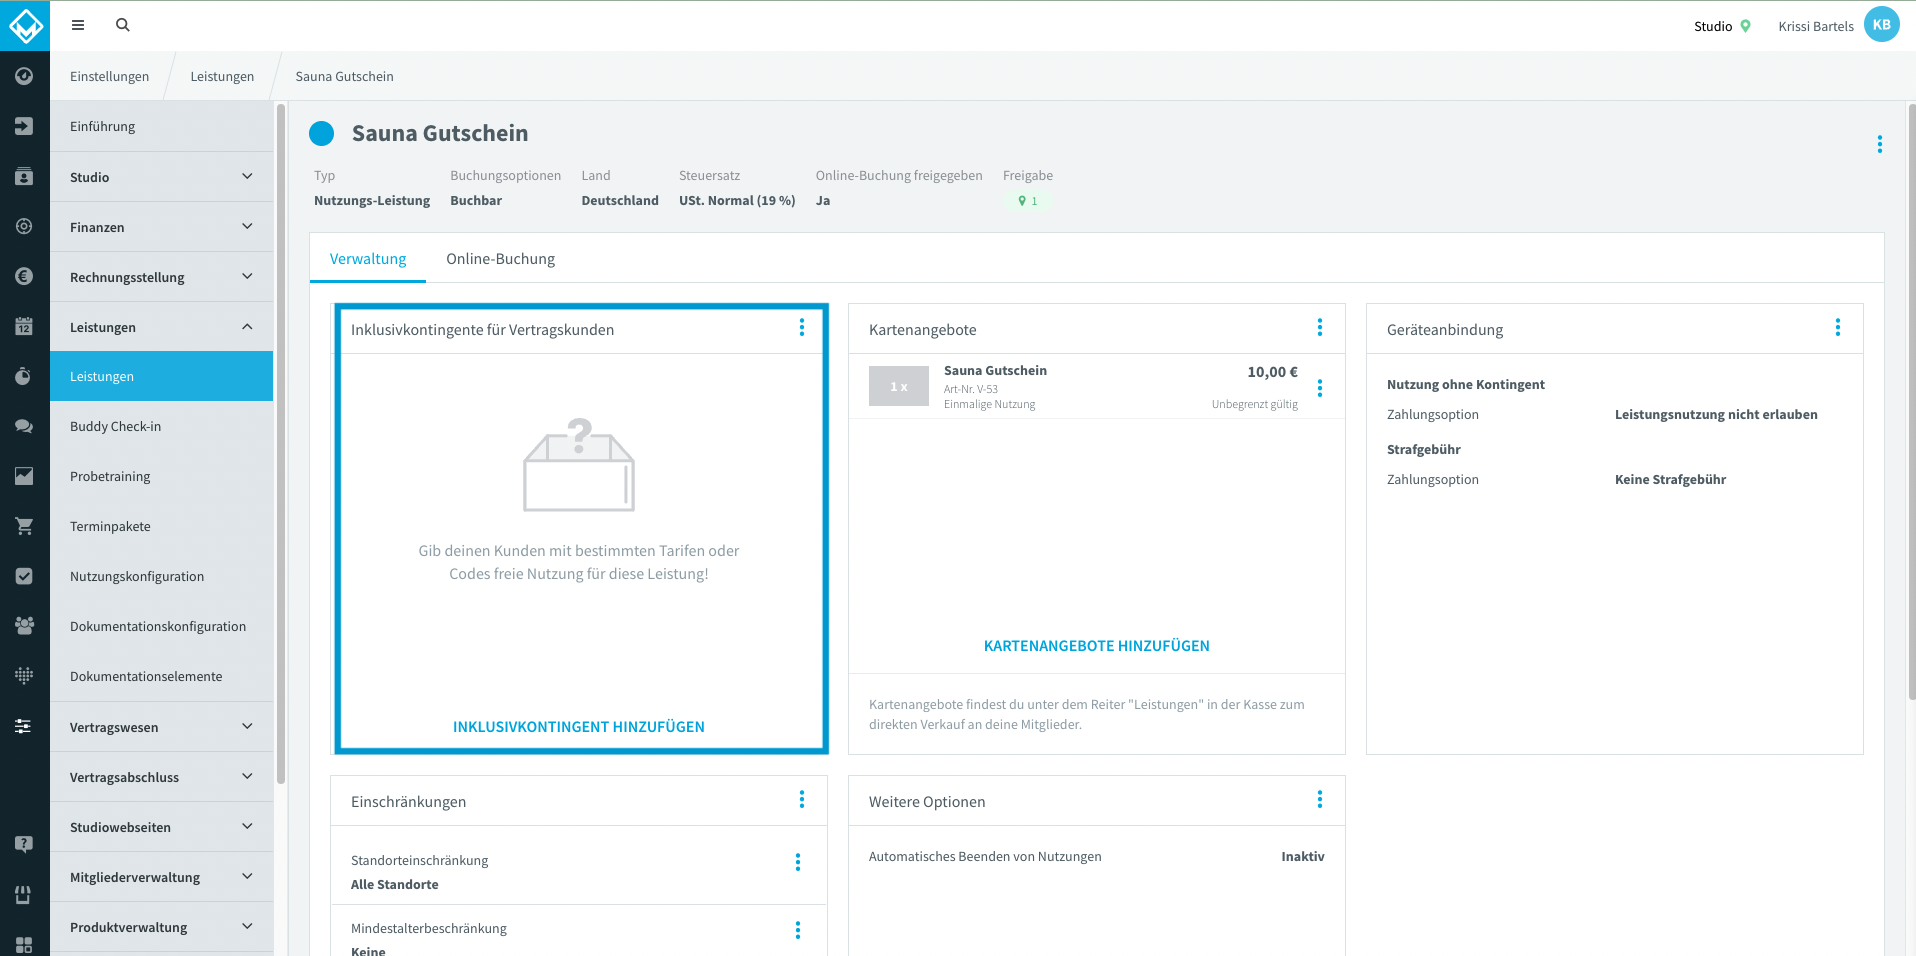Open the dashboard gauge icon in sidebar
This screenshot has height=956, width=1916.
24,76
